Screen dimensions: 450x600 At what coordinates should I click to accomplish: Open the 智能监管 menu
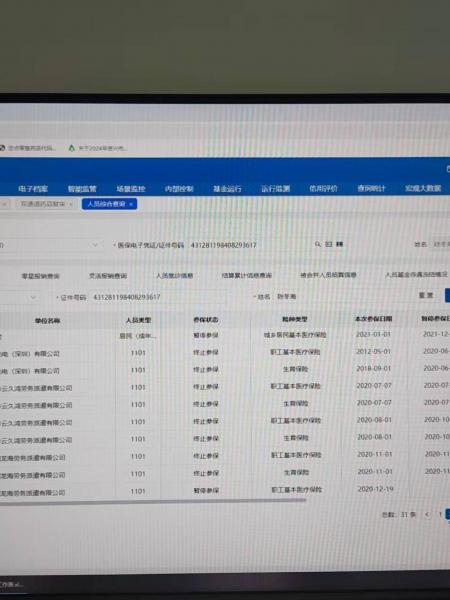pyautogui.click(x=82, y=189)
